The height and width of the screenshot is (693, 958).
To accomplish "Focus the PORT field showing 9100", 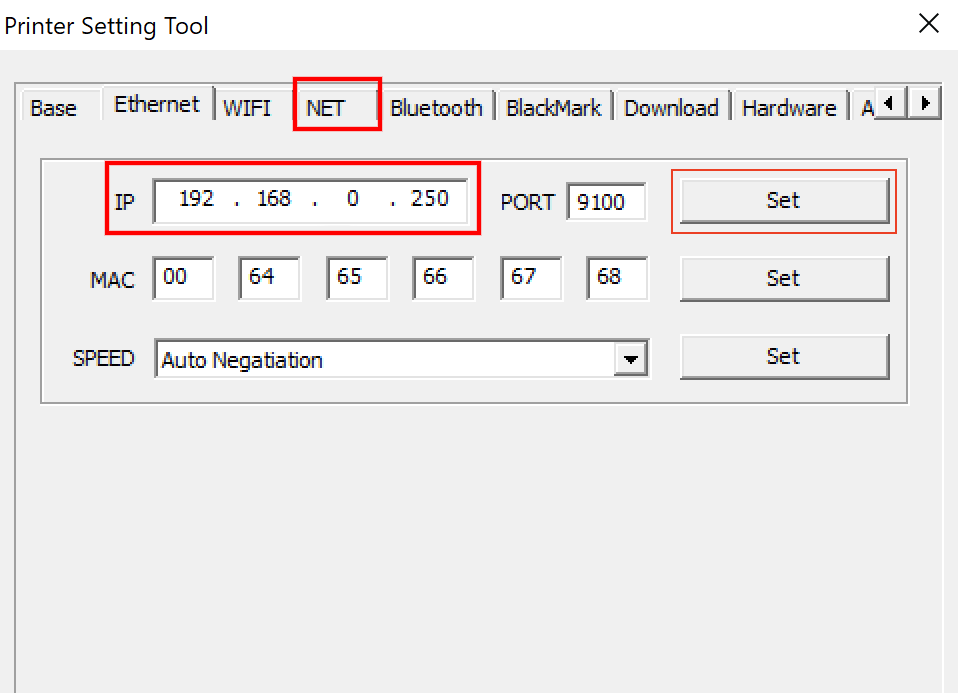I will pyautogui.click(x=606, y=202).
